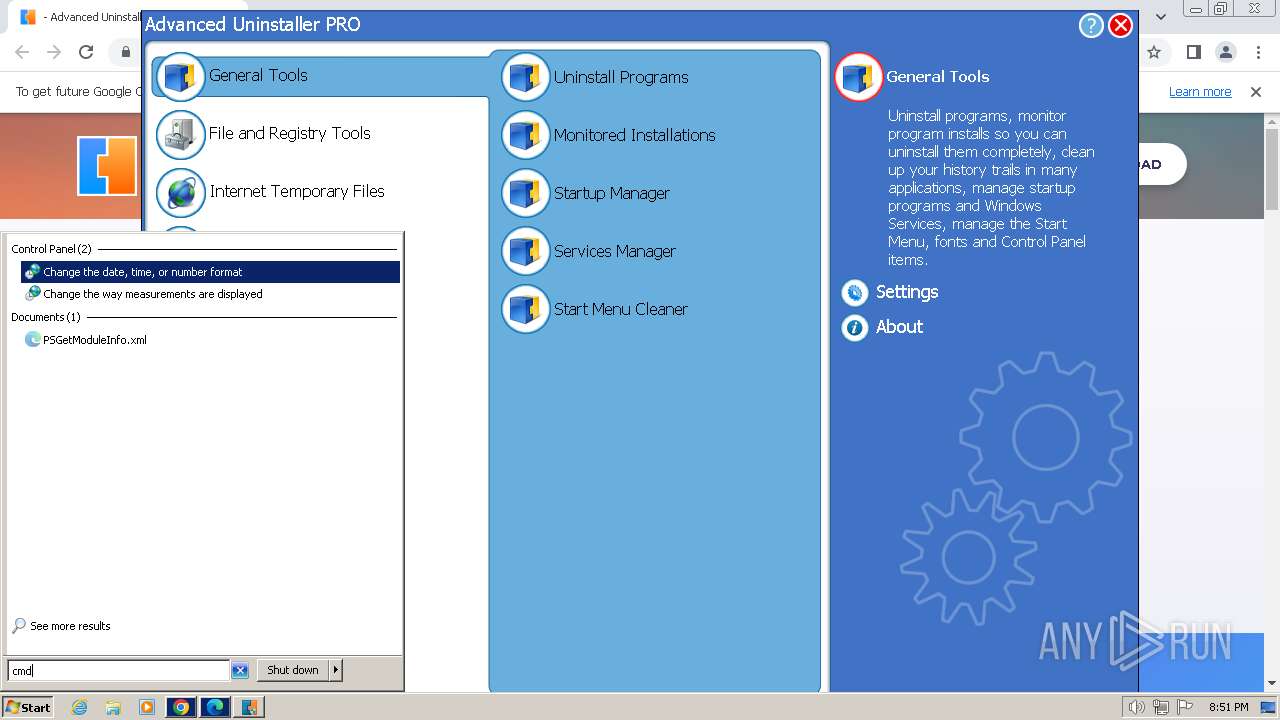Click Chrome's Learn more link
1280x720 pixels.
click(x=1200, y=92)
